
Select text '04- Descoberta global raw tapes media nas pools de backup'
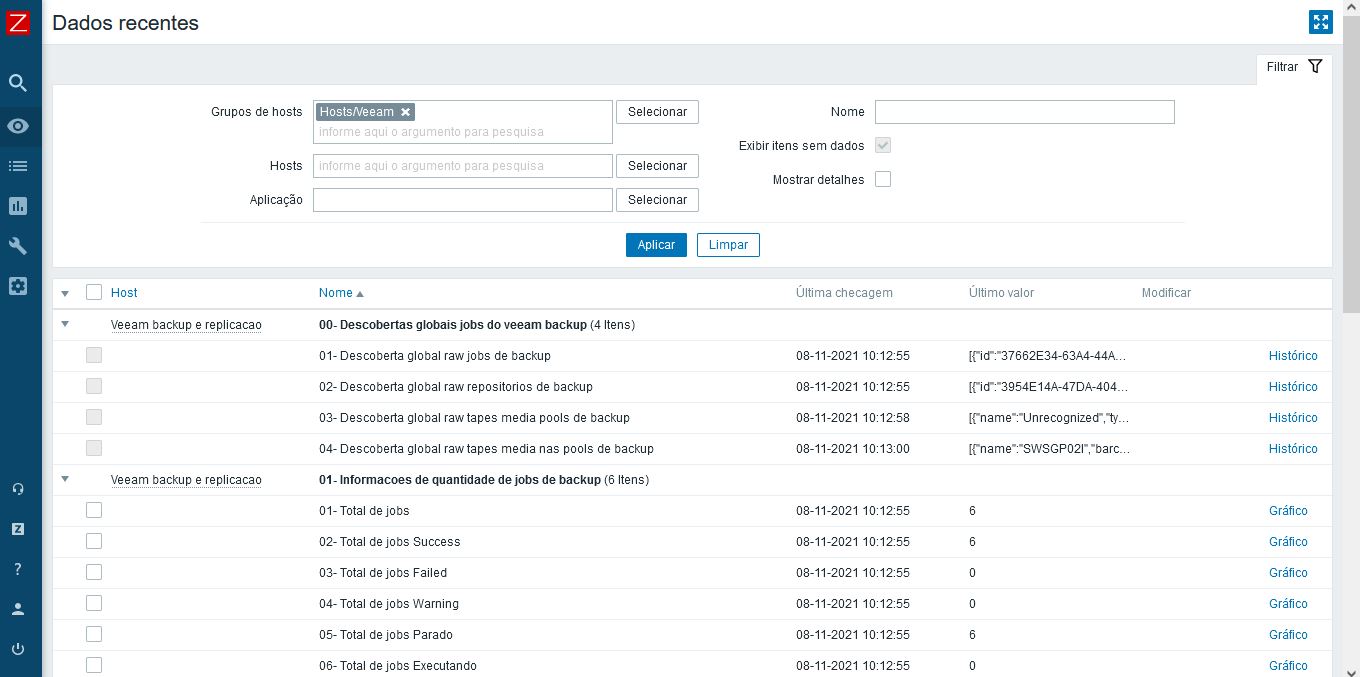[486, 449]
